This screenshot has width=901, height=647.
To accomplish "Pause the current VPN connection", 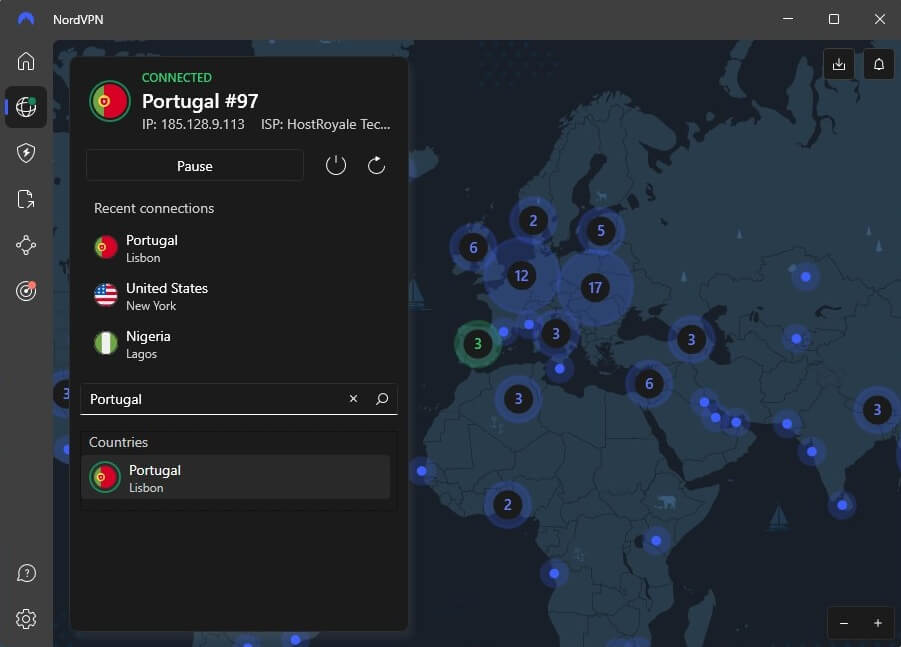I will [194, 165].
